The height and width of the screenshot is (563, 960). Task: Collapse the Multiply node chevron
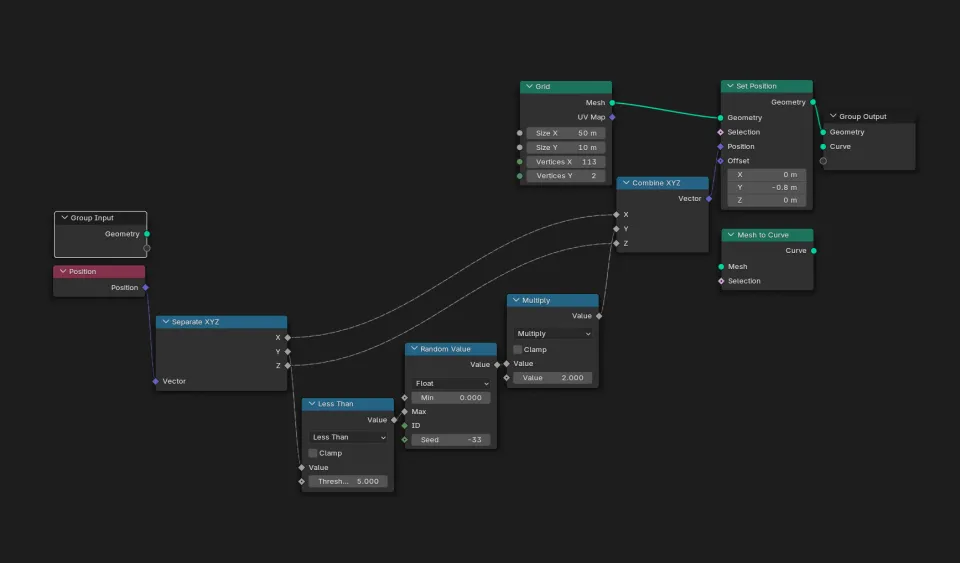[x=516, y=300]
